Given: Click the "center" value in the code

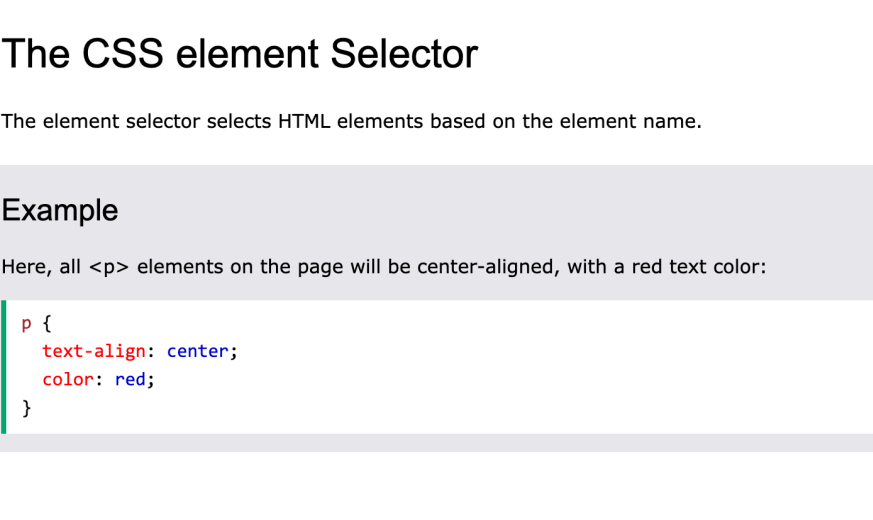Looking at the screenshot, I should point(198,351).
